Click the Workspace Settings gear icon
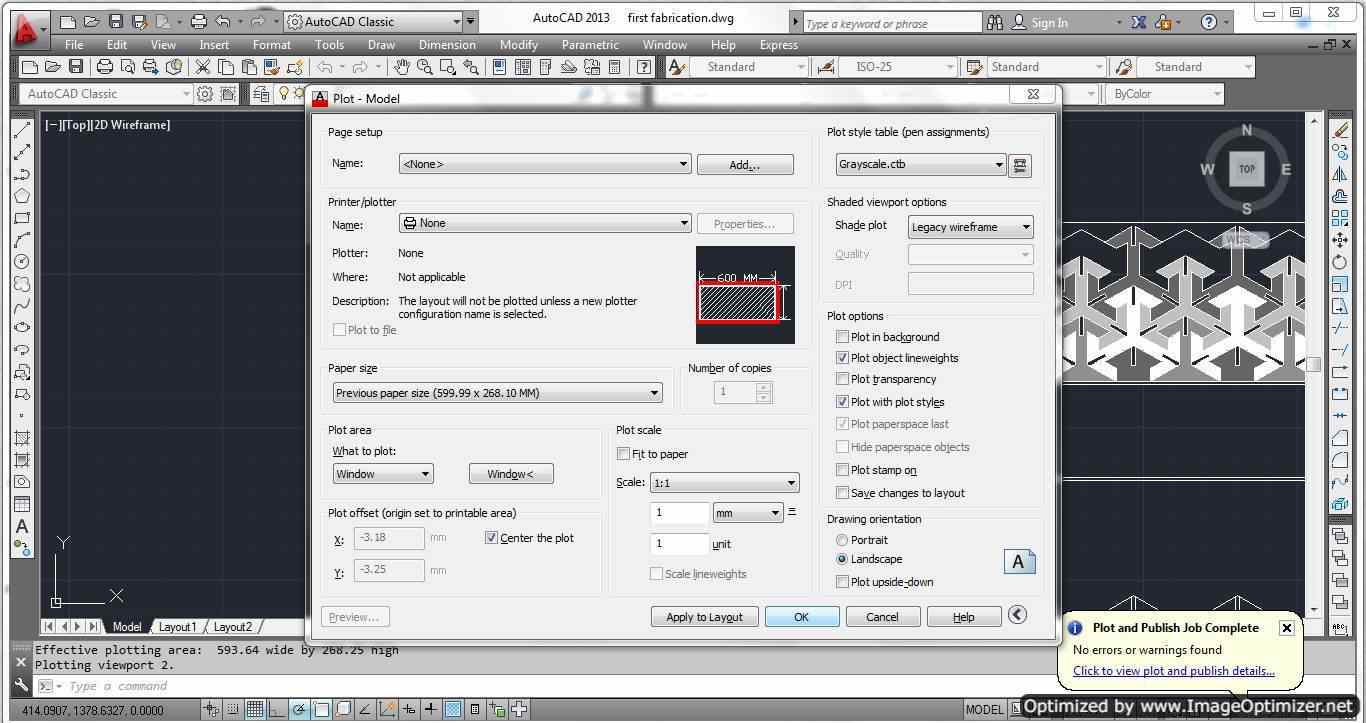 point(205,94)
